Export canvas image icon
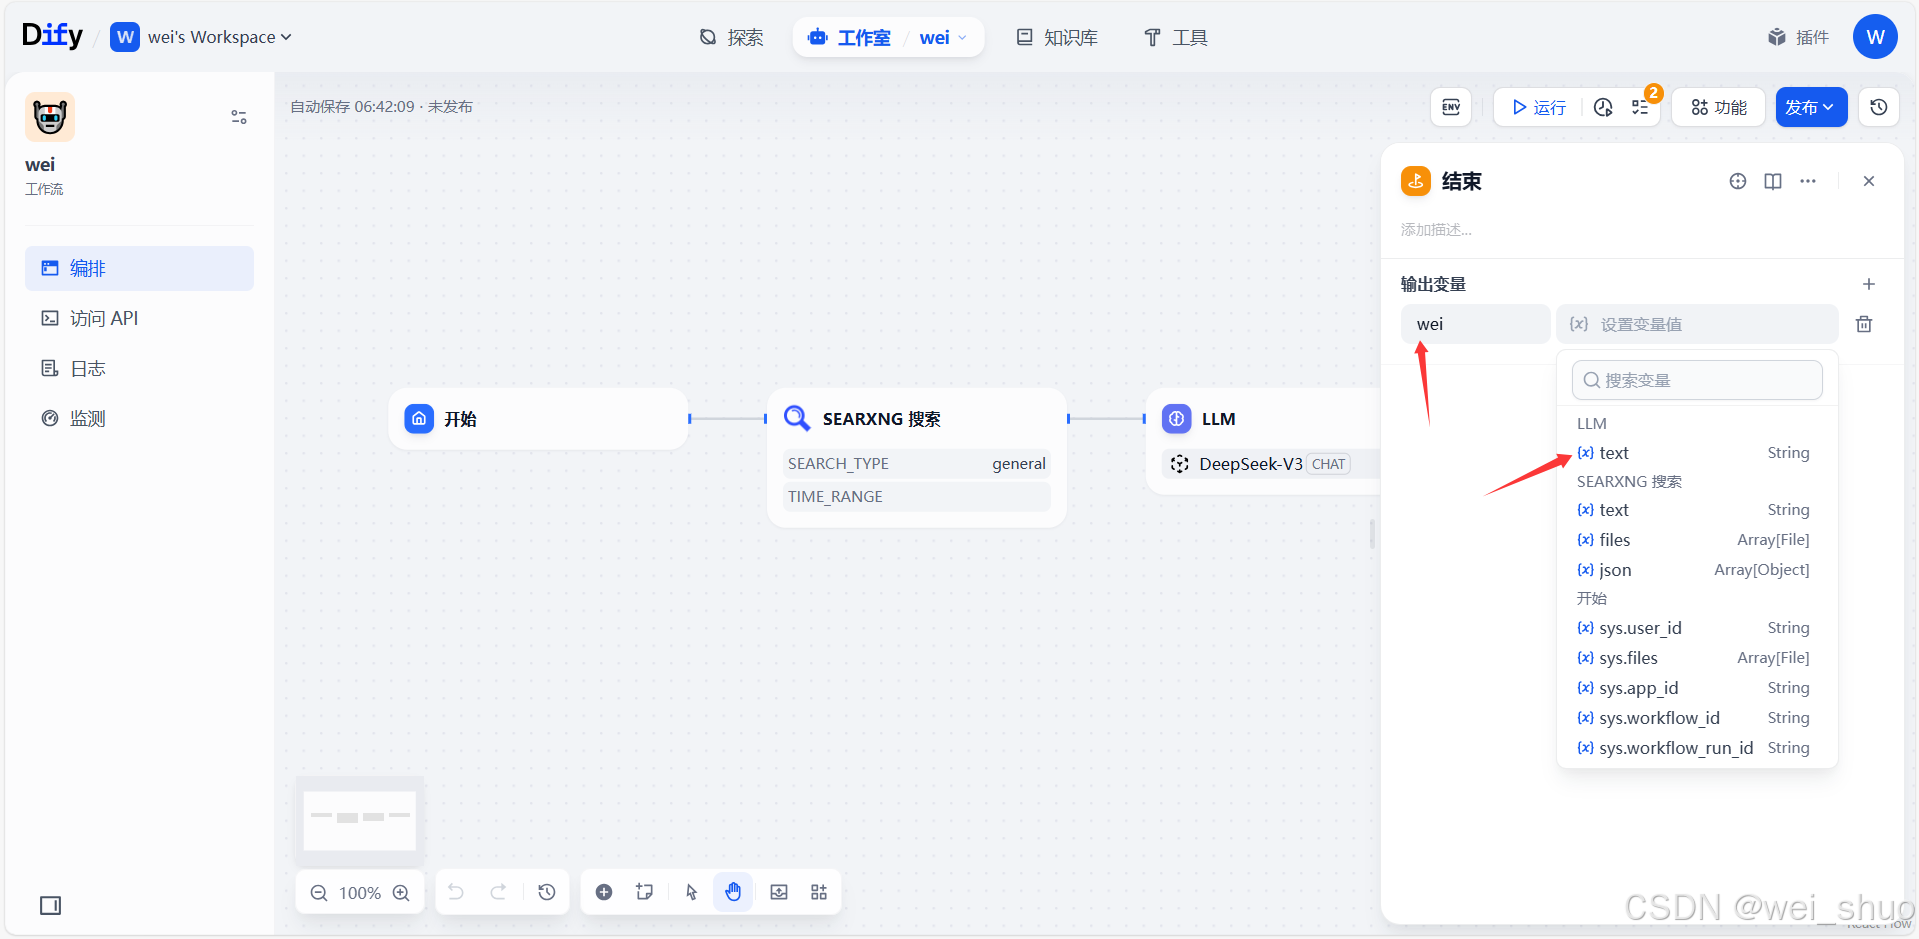This screenshot has height=939, width=1919. (779, 892)
